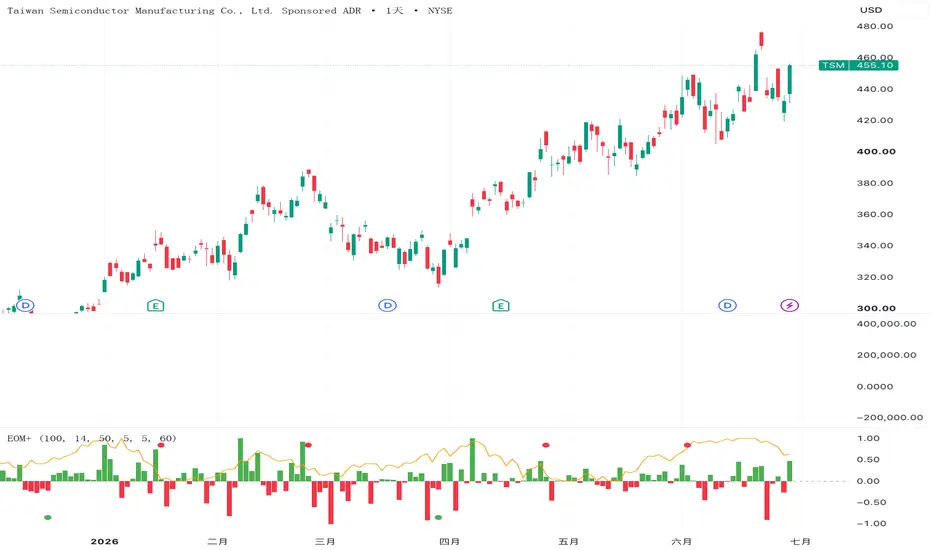The image size is (932, 550).
Task: Click the 二月 label on time axis
Action: (218, 542)
